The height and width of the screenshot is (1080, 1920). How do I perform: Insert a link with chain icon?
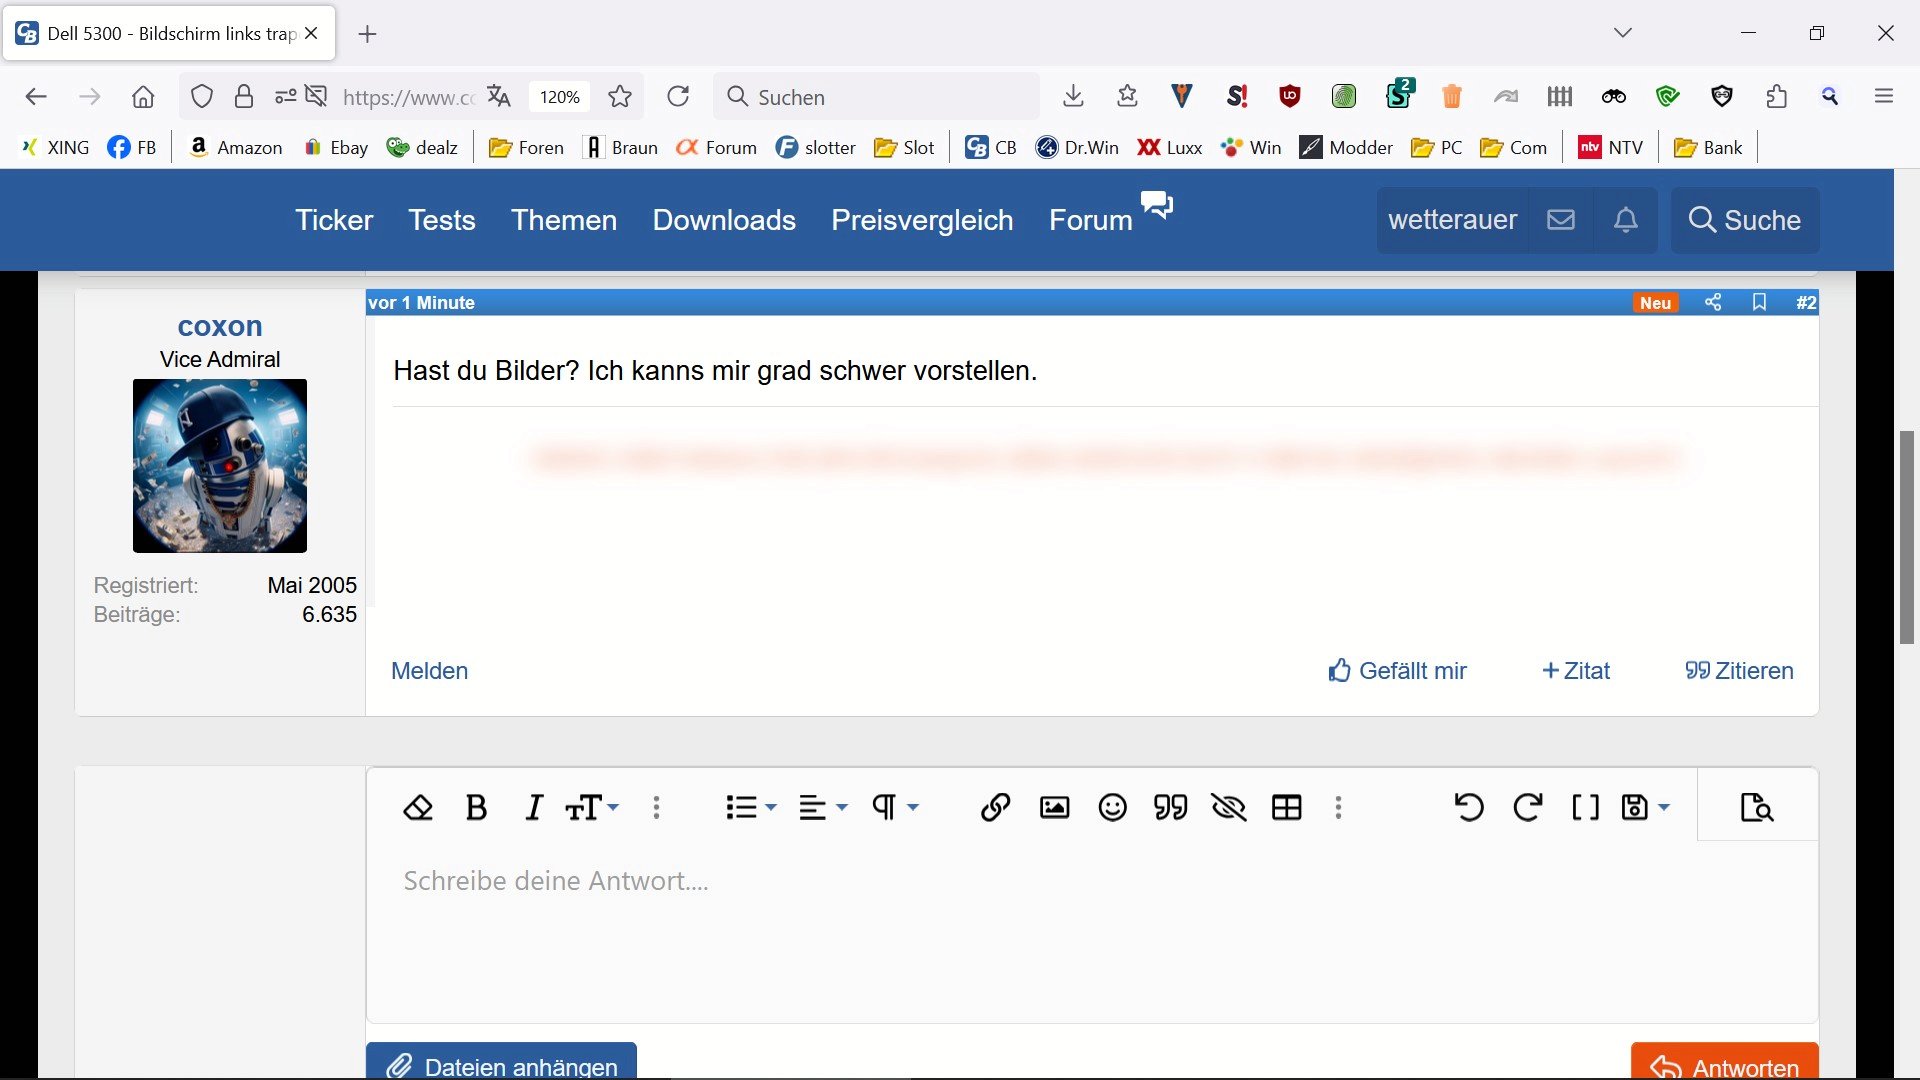pyautogui.click(x=995, y=807)
